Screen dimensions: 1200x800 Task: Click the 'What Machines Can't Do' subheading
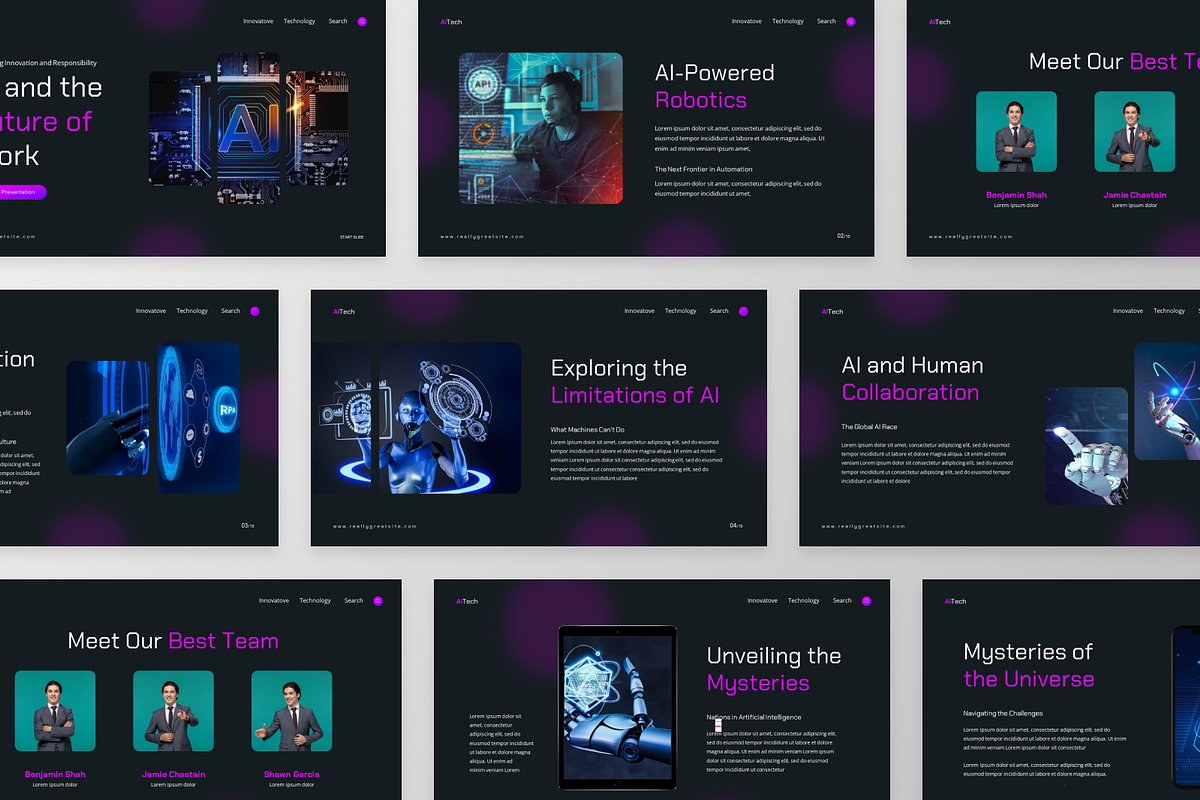pos(588,429)
